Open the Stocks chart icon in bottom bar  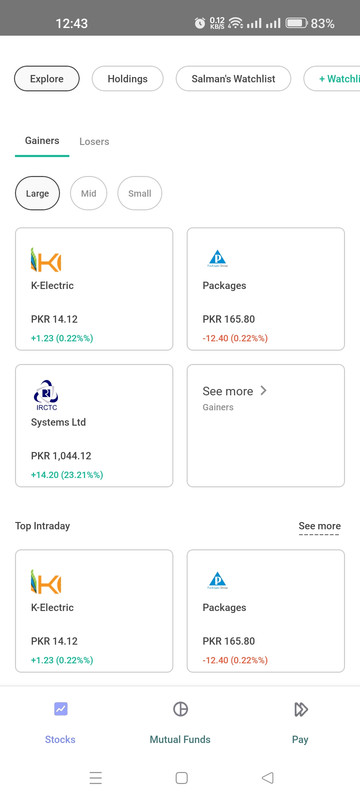61,709
